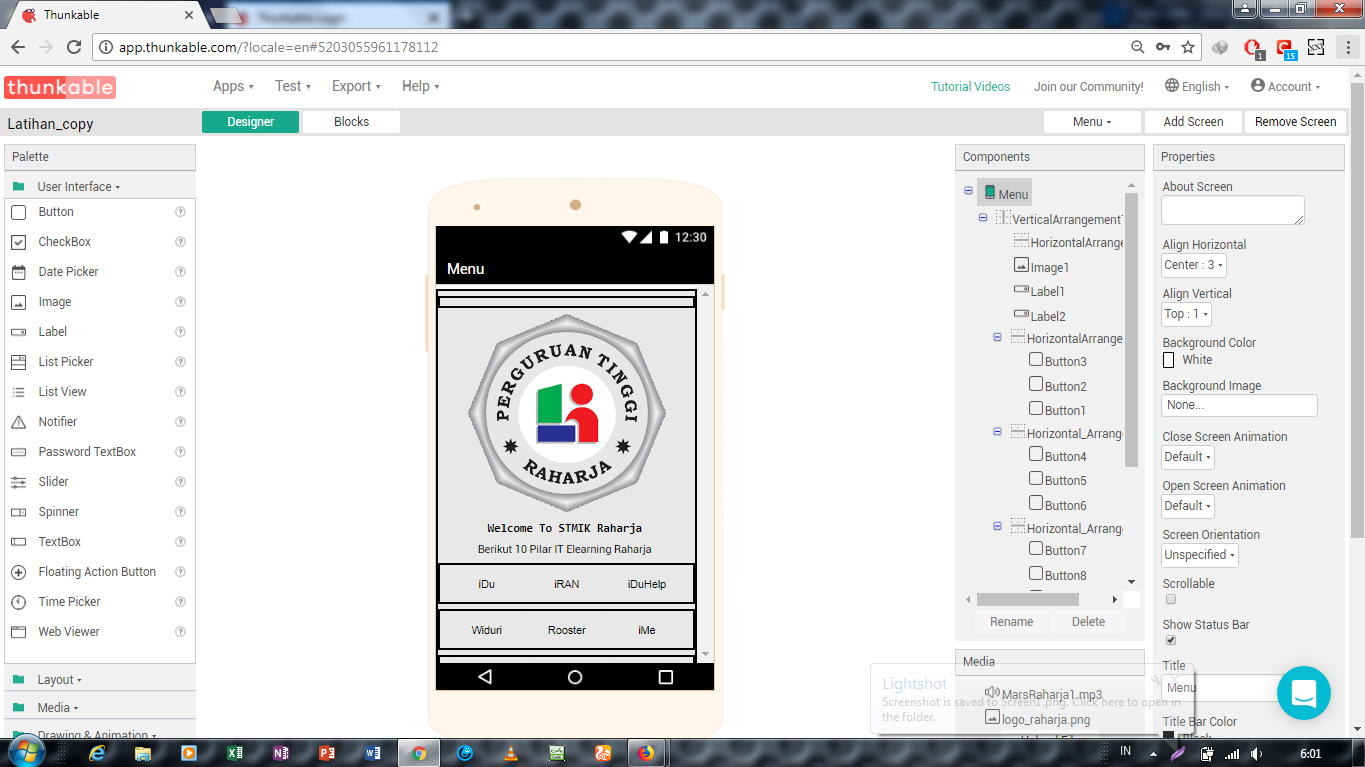Open the Export menu
The image size is (1365, 767).
357,87
